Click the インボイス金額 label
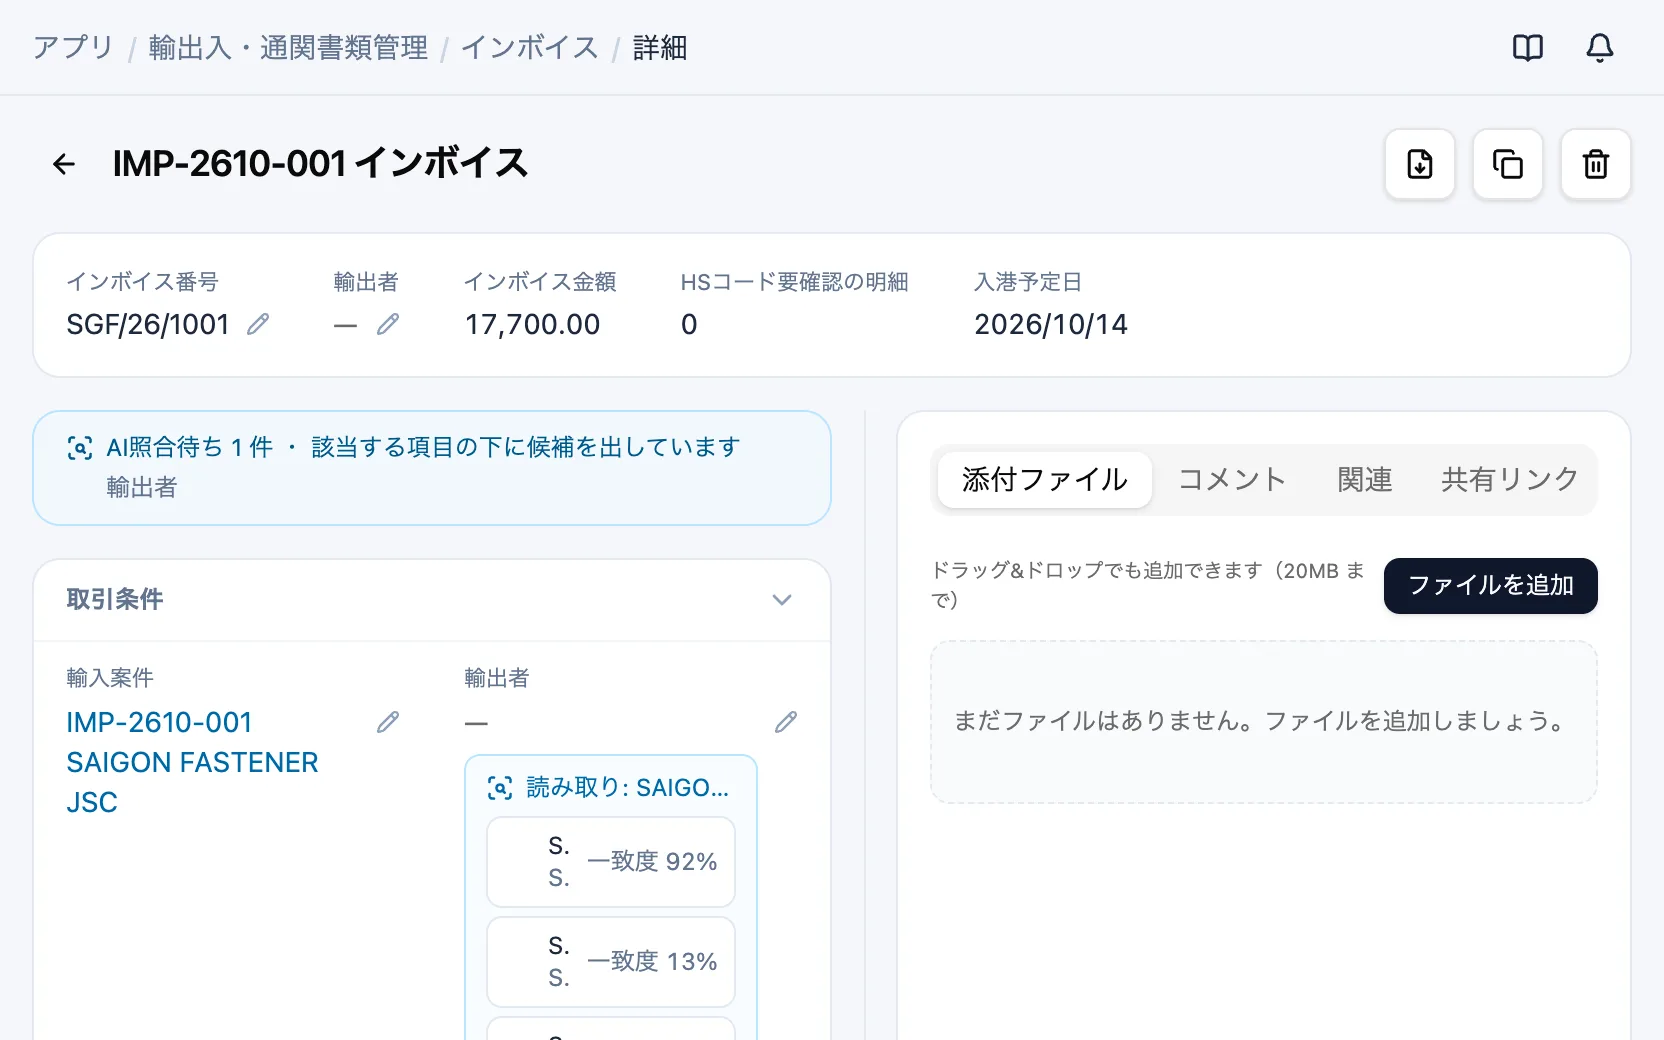This screenshot has height=1040, width=1664. (x=540, y=282)
